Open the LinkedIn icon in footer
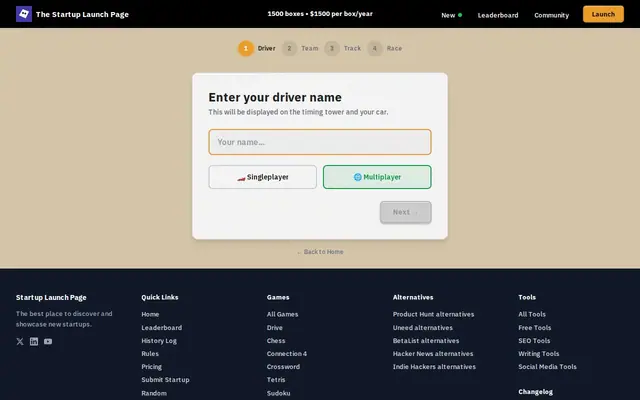This screenshot has width=640, height=400. coord(34,342)
